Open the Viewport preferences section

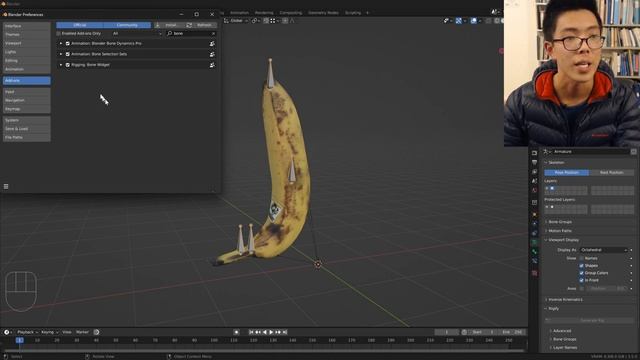(x=27, y=43)
